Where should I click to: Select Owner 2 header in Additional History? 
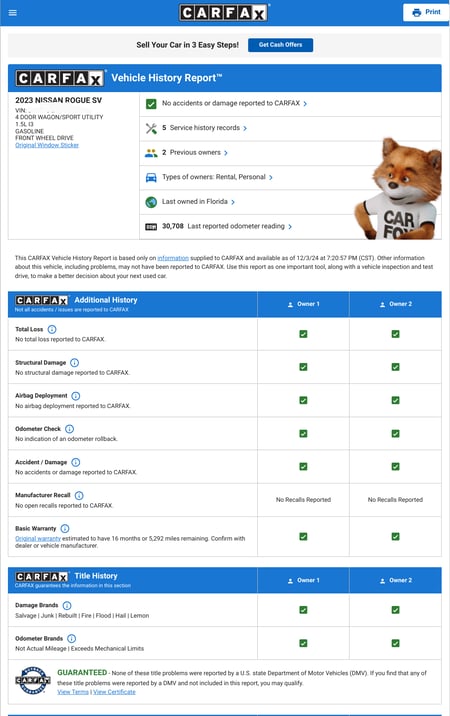396,304
